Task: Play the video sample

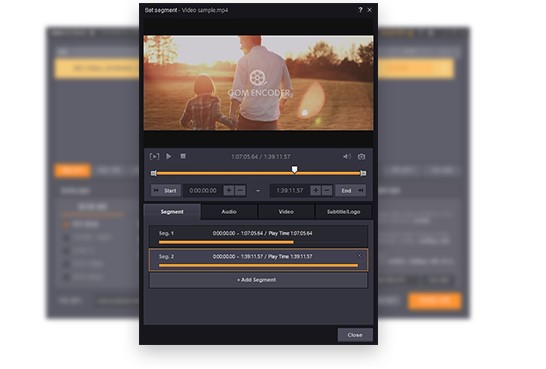Action: (169, 157)
